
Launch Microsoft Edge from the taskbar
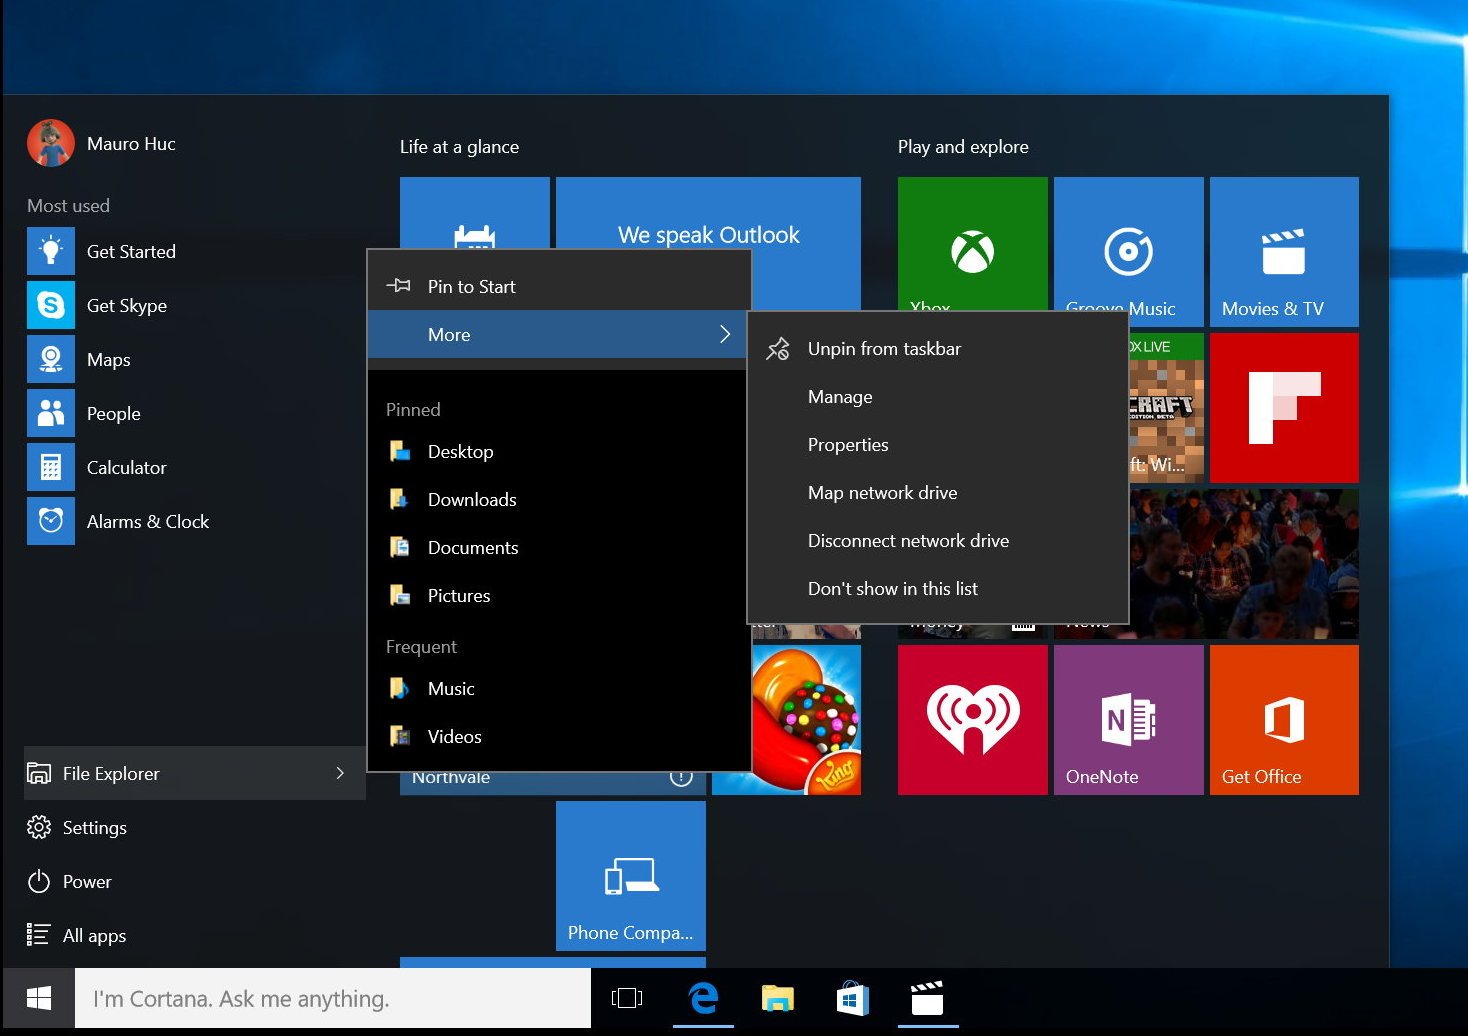pyautogui.click(x=703, y=998)
